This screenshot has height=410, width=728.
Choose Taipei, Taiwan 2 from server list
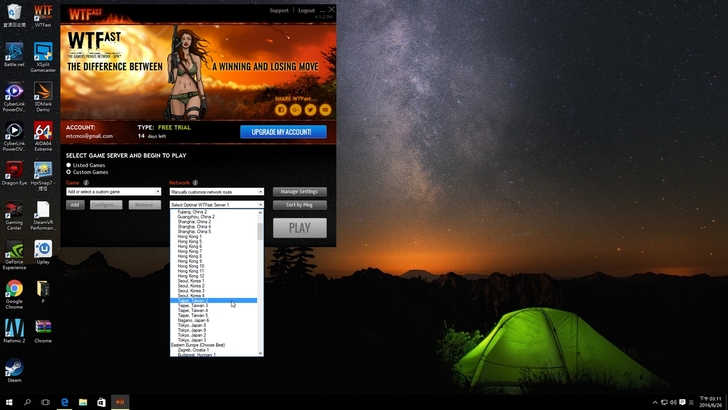pos(213,300)
